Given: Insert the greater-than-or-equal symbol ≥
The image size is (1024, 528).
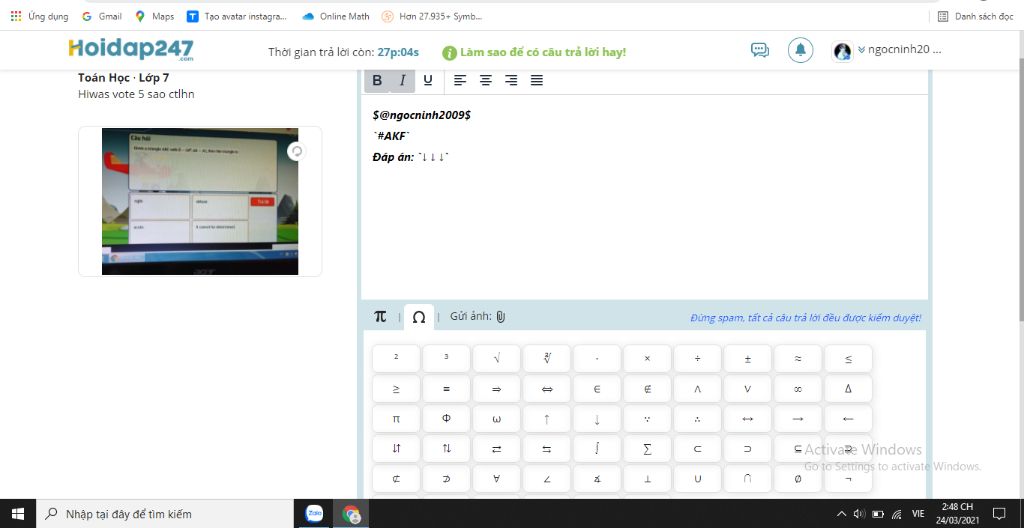Looking at the screenshot, I should coord(396,389).
